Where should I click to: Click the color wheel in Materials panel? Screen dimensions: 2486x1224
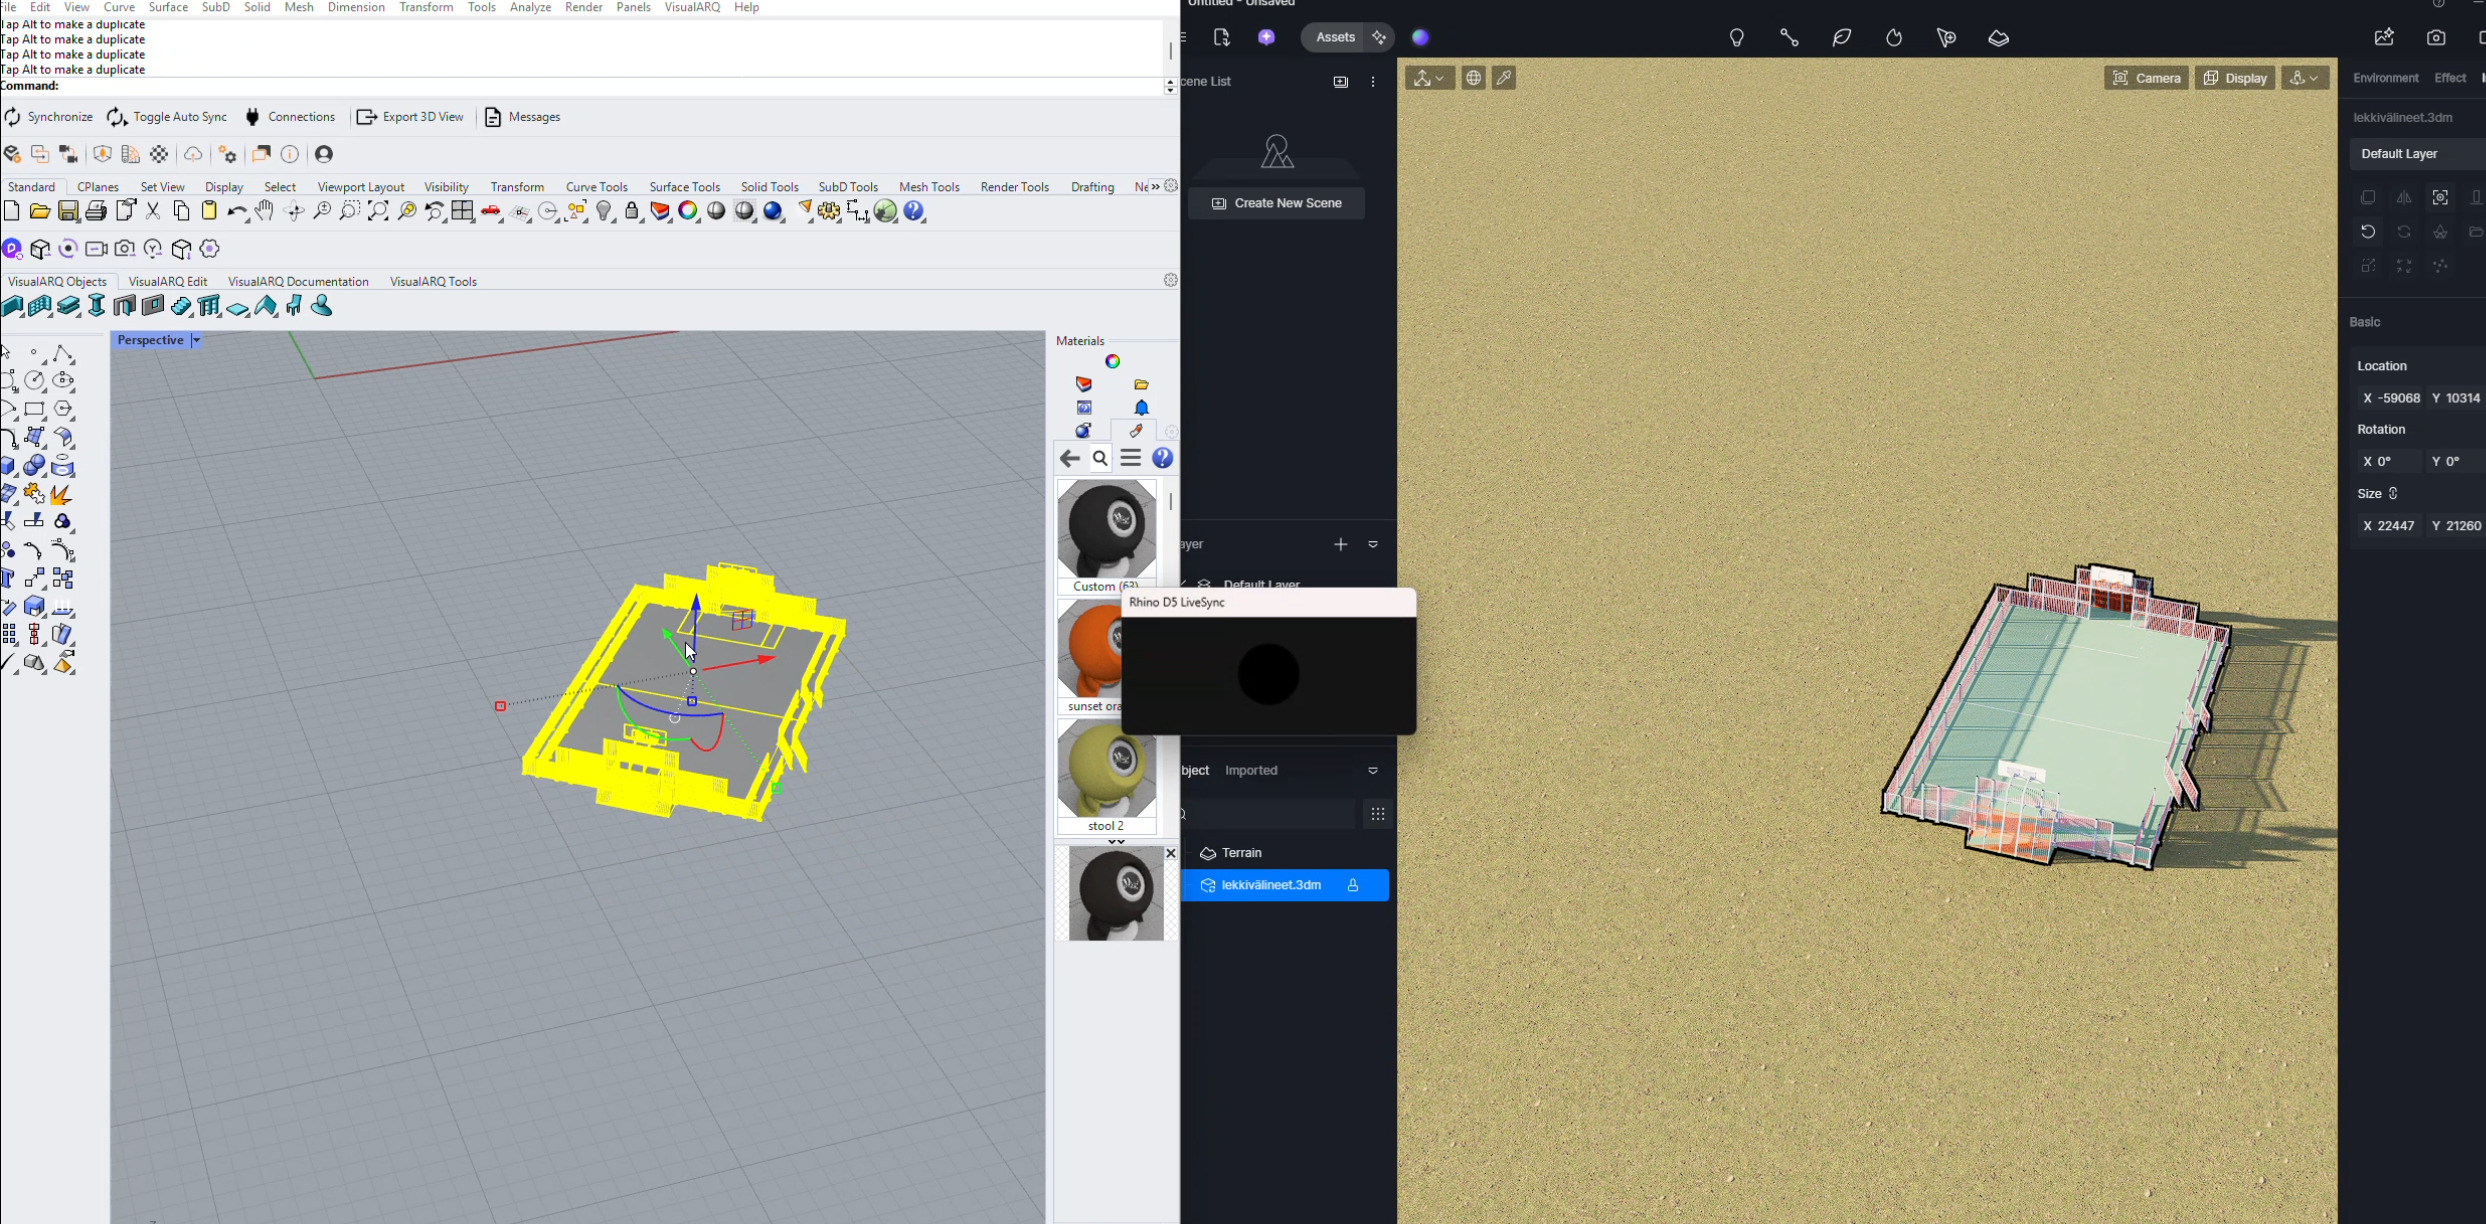tap(1112, 362)
